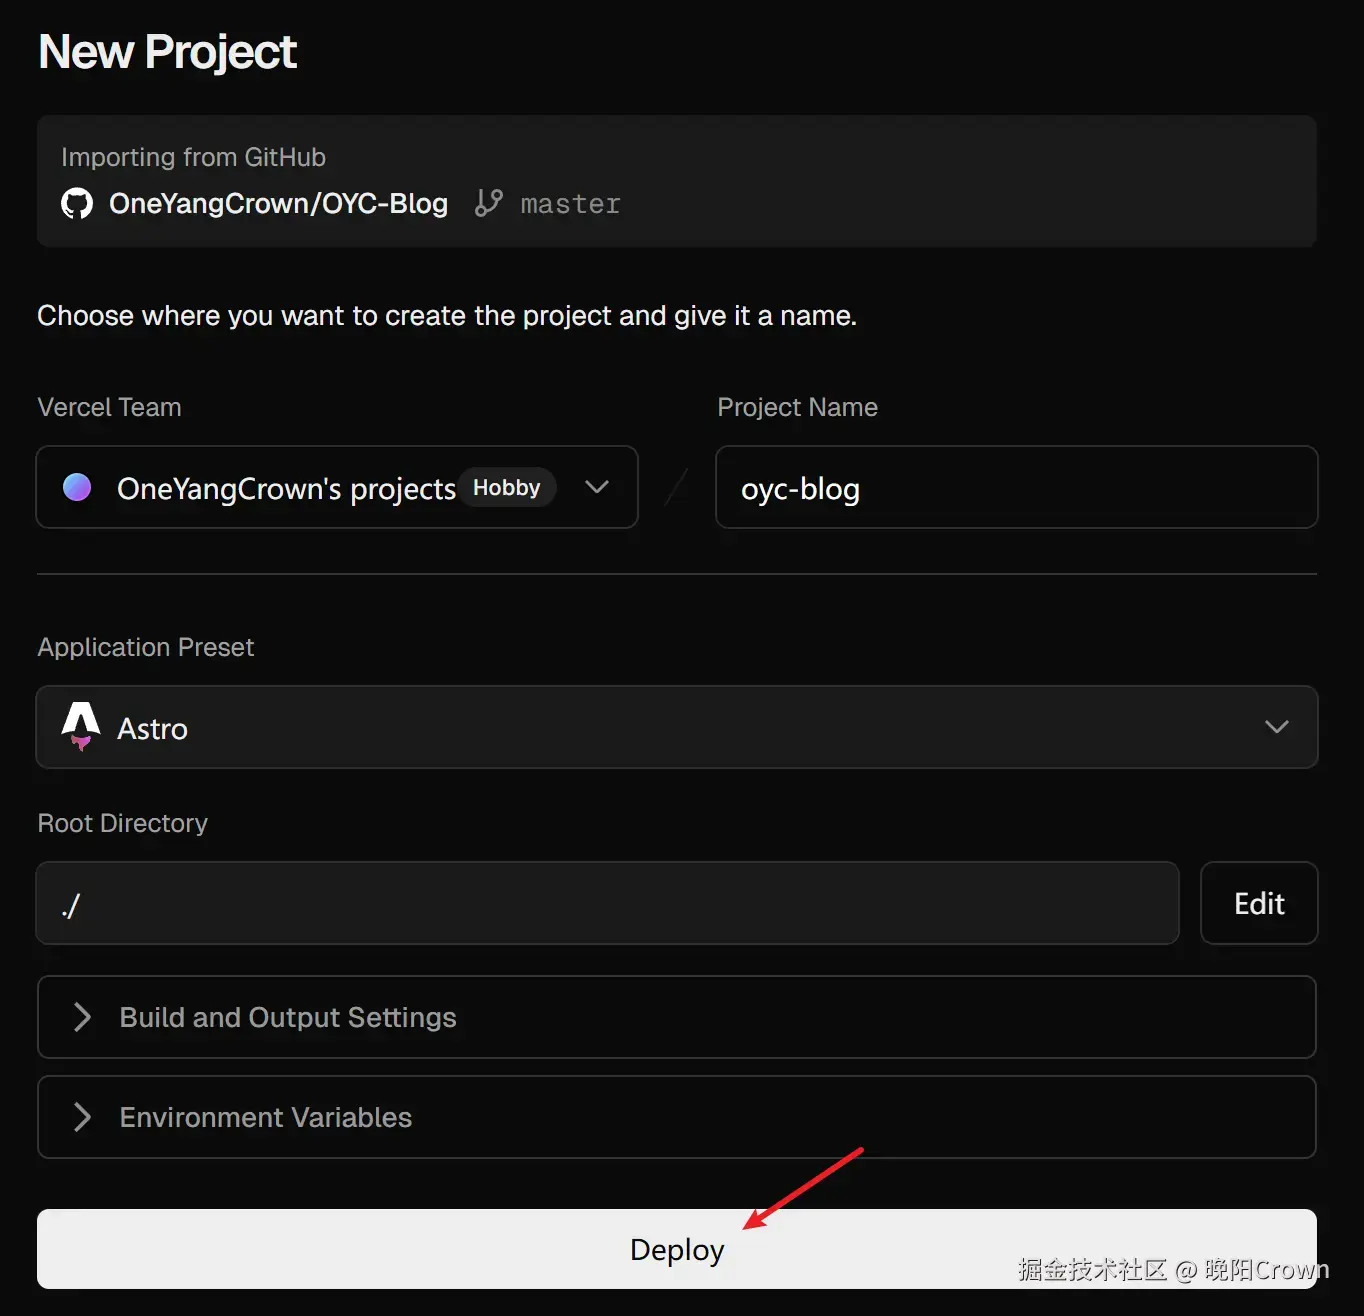Expand the Environment Variables chevron
This screenshot has width=1364, height=1316.
click(x=83, y=1117)
